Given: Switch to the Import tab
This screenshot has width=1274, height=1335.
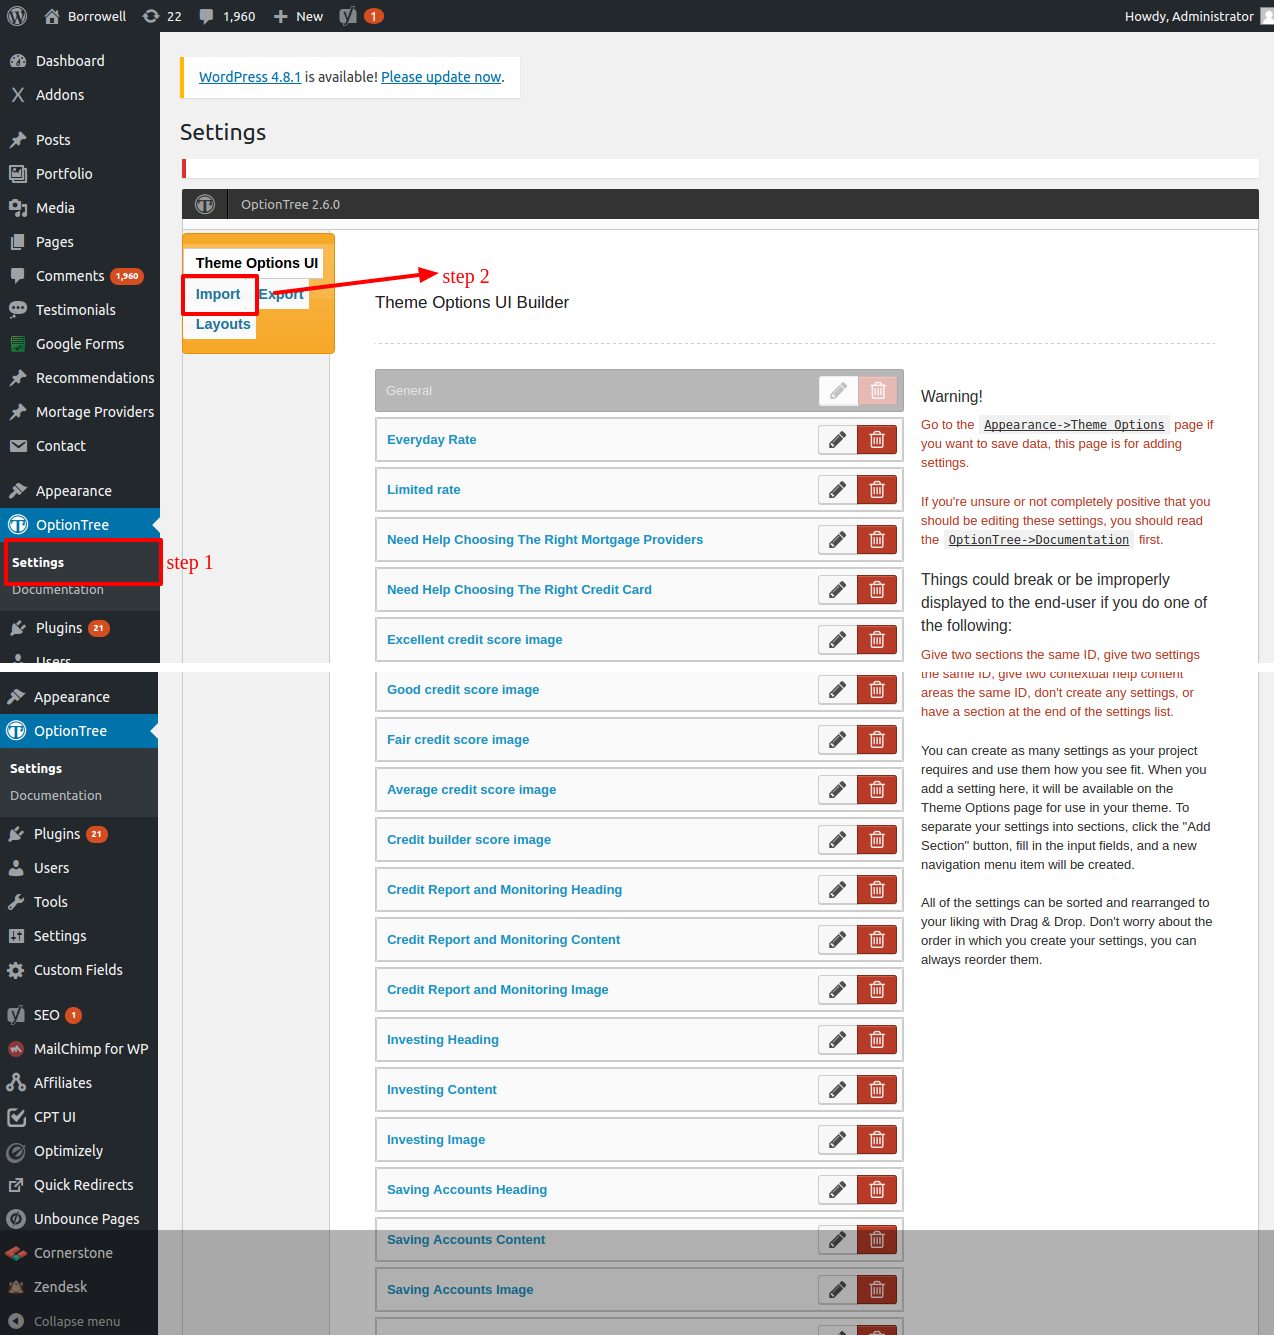Looking at the screenshot, I should click(x=218, y=294).
